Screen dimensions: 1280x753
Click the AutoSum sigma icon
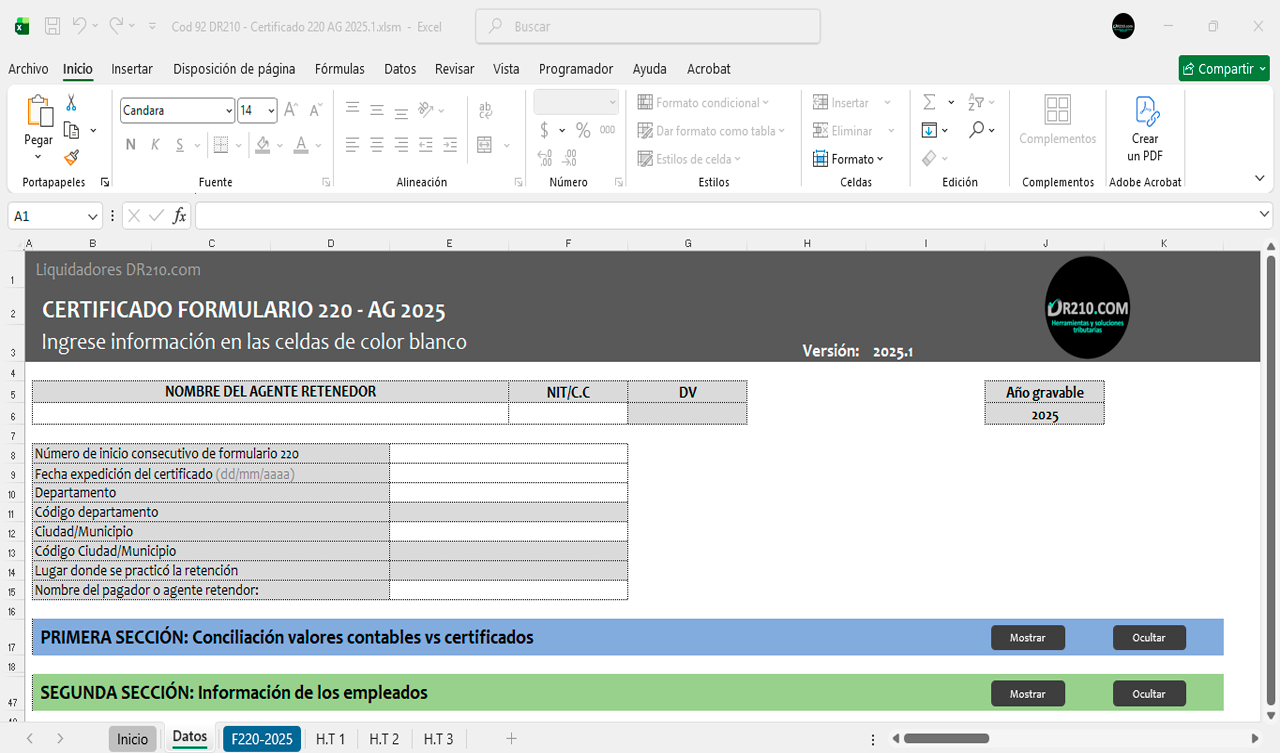[929, 102]
